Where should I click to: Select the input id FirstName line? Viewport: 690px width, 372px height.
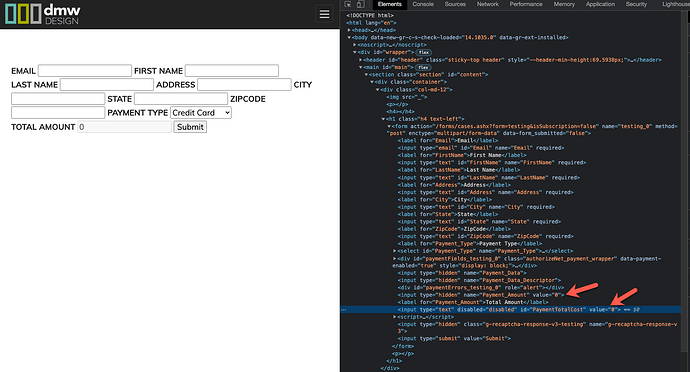[492, 162]
